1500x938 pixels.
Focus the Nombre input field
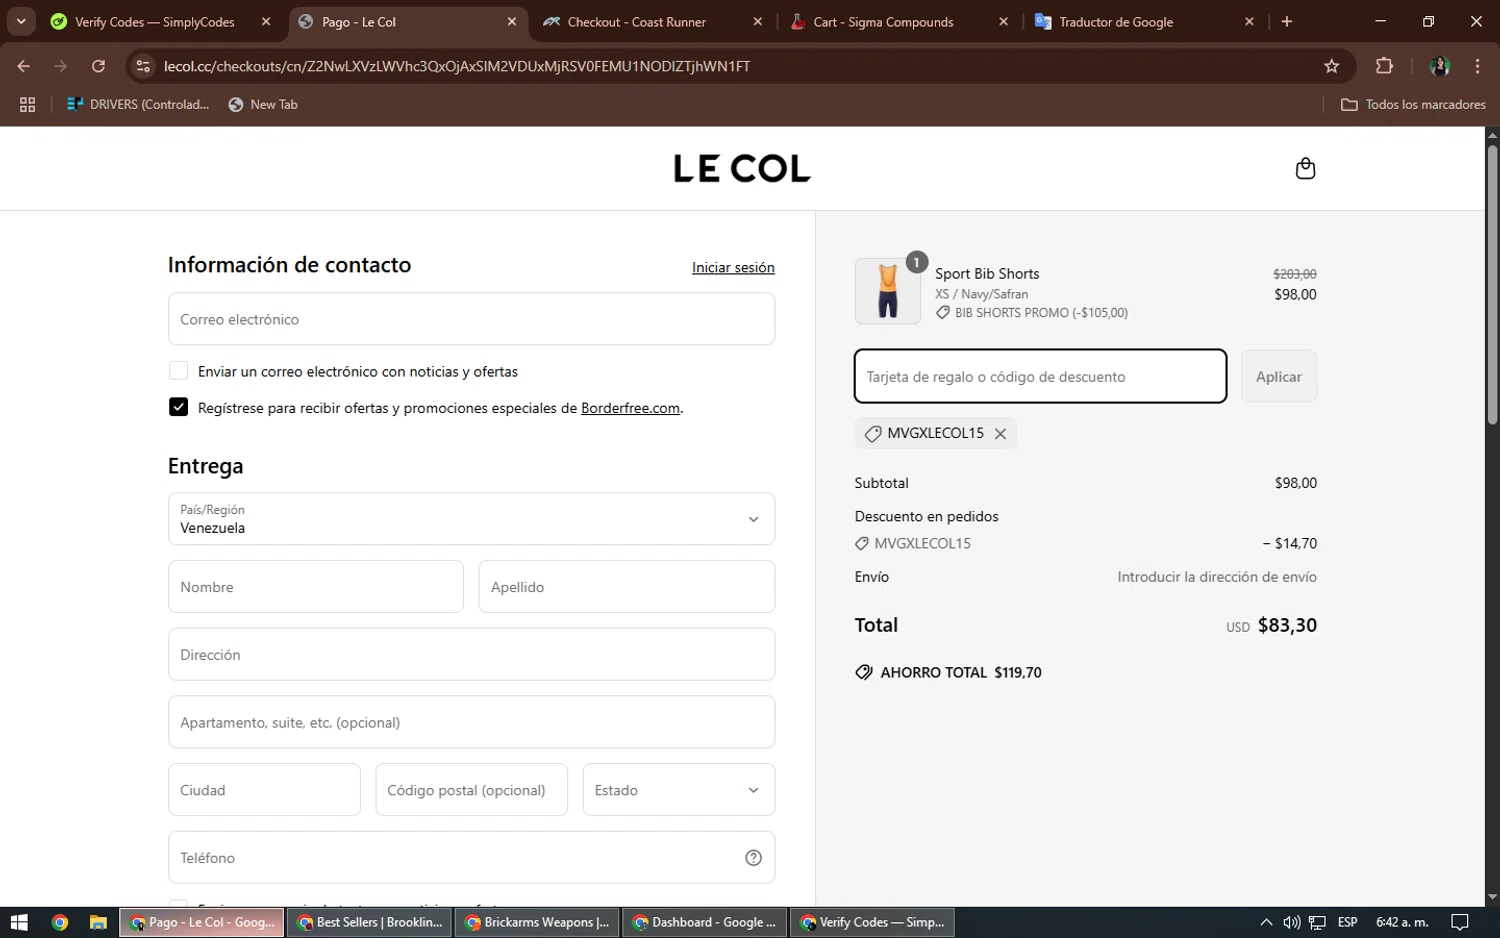(x=316, y=587)
